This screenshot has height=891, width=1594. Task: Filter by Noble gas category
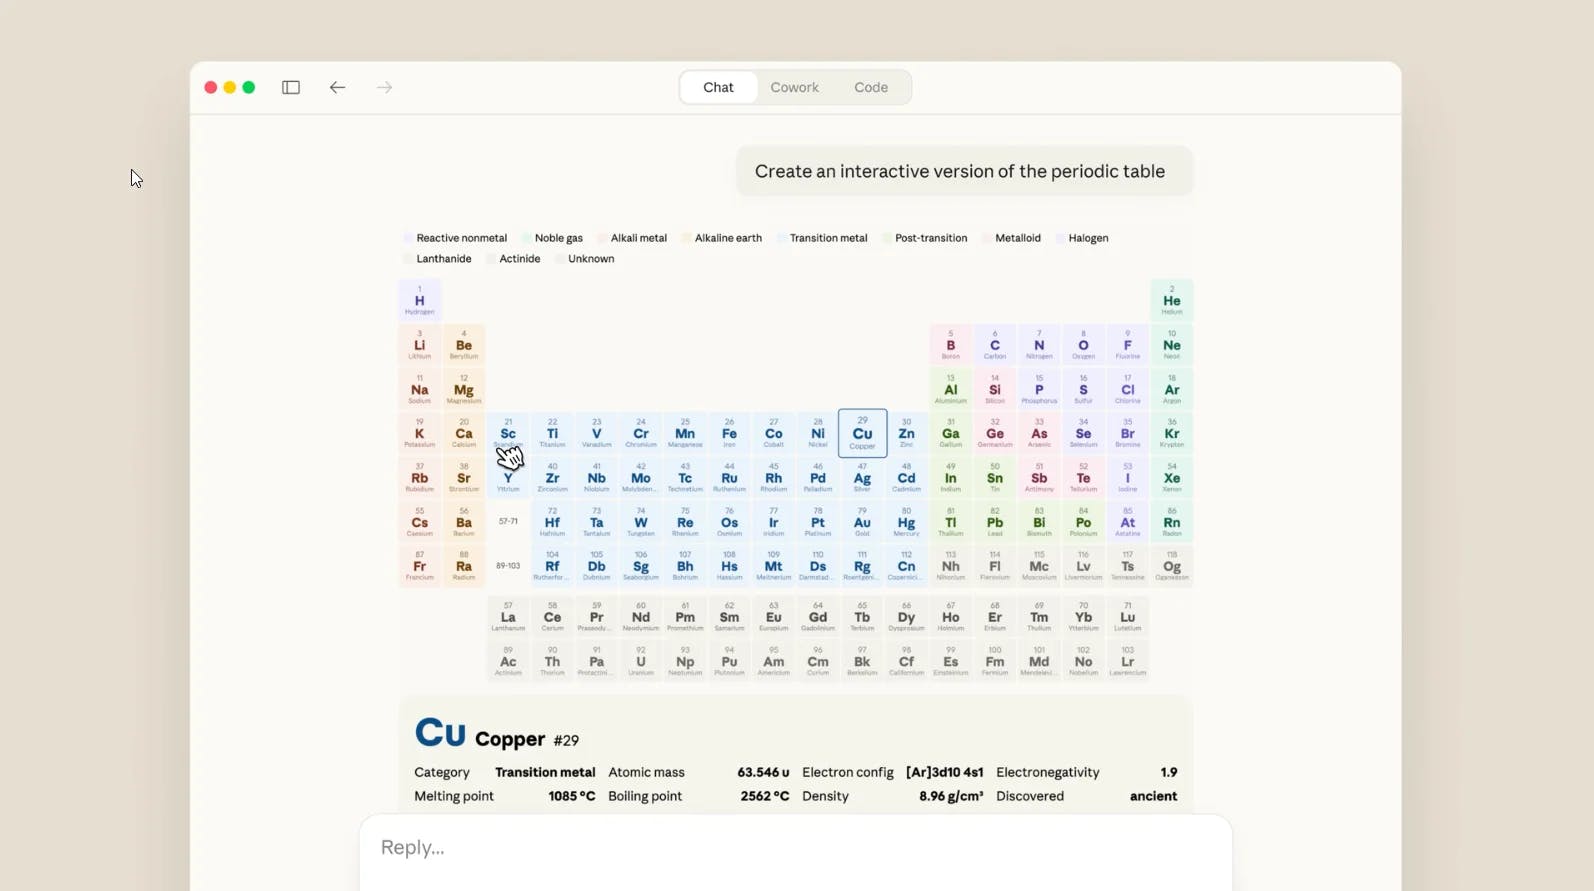(x=552, y=238)
